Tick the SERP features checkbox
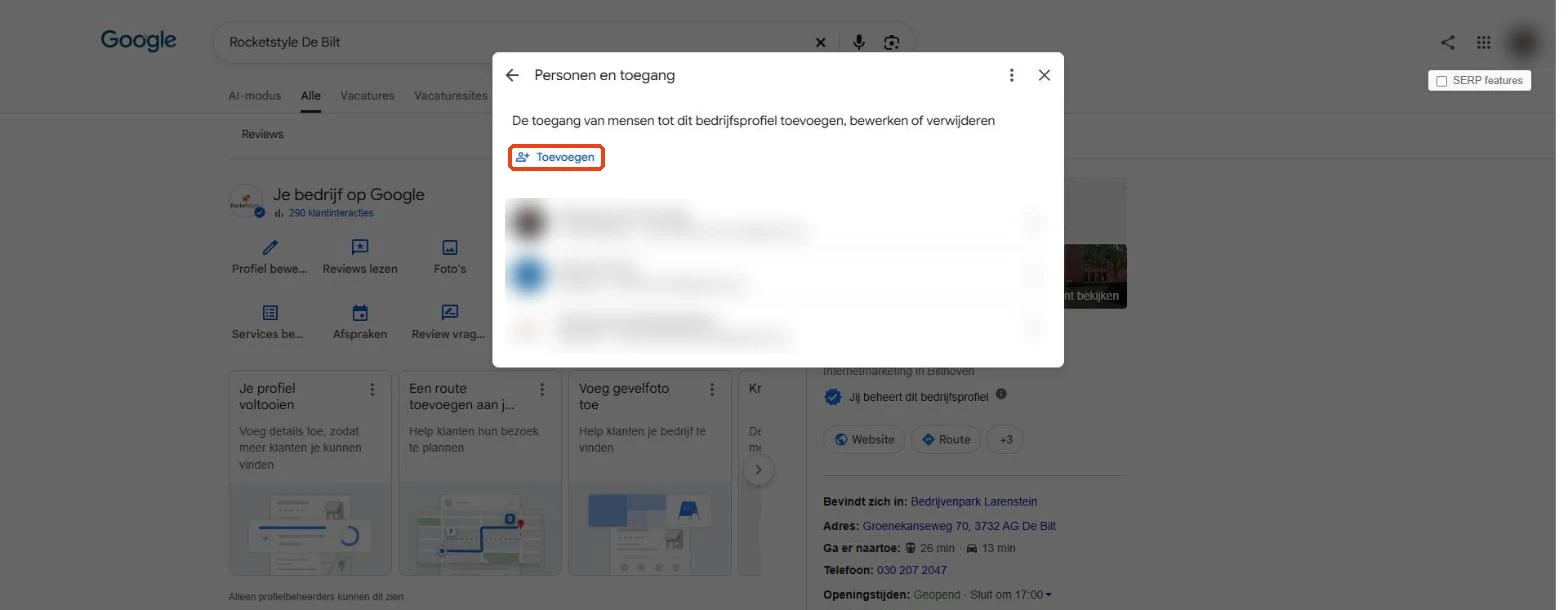1568x610 pixels. click(1441, 81)
